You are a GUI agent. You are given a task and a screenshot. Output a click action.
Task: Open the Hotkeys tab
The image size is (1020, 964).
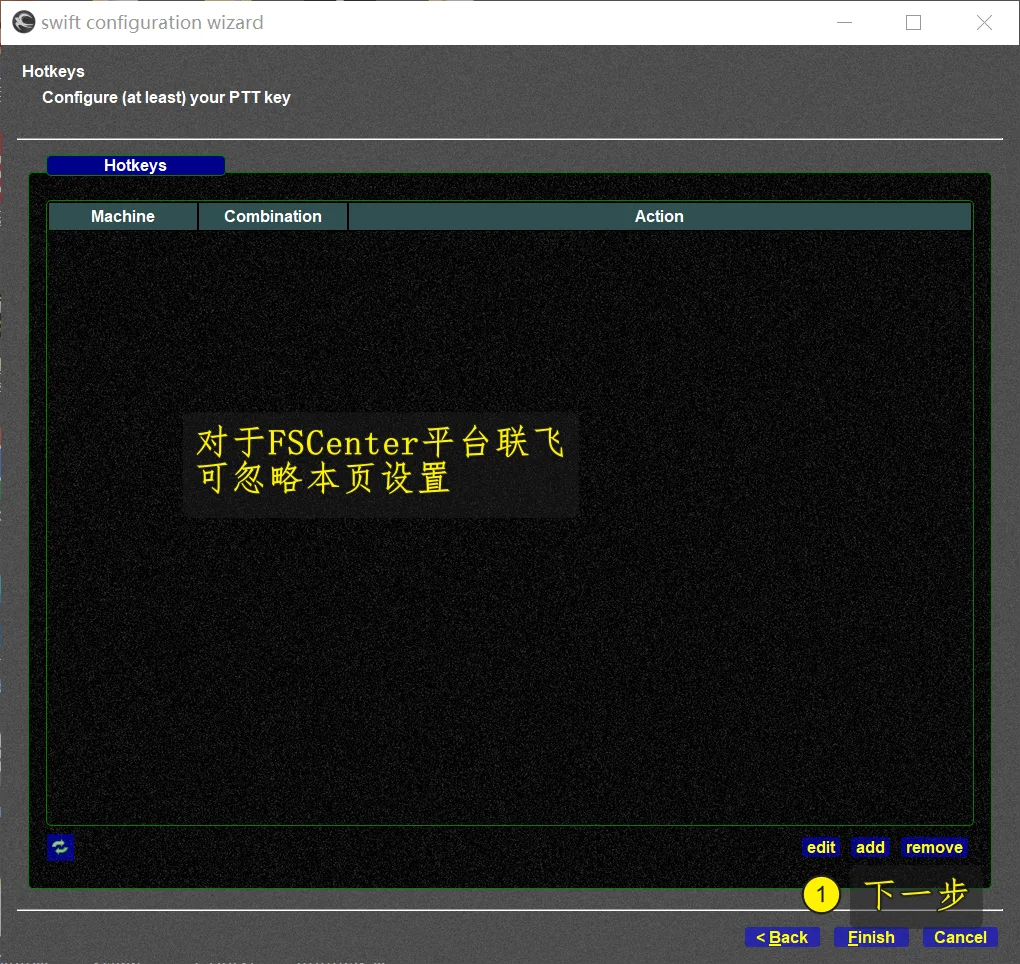(x=135, y=165)
